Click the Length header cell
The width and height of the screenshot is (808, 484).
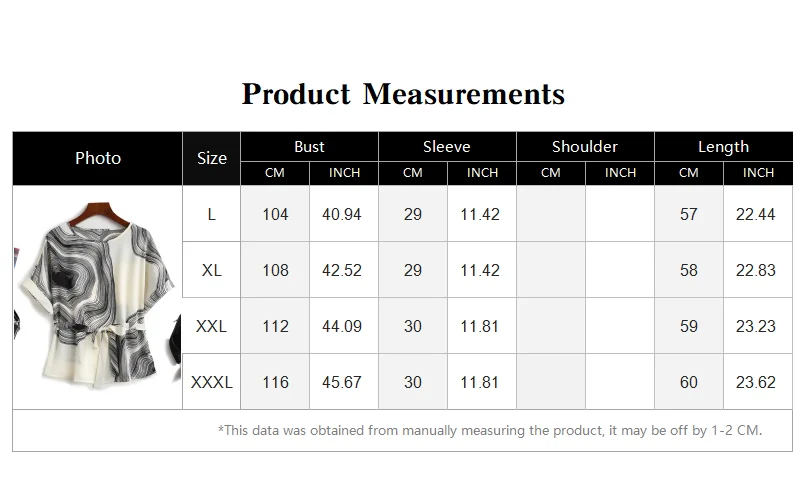(723, 147)
